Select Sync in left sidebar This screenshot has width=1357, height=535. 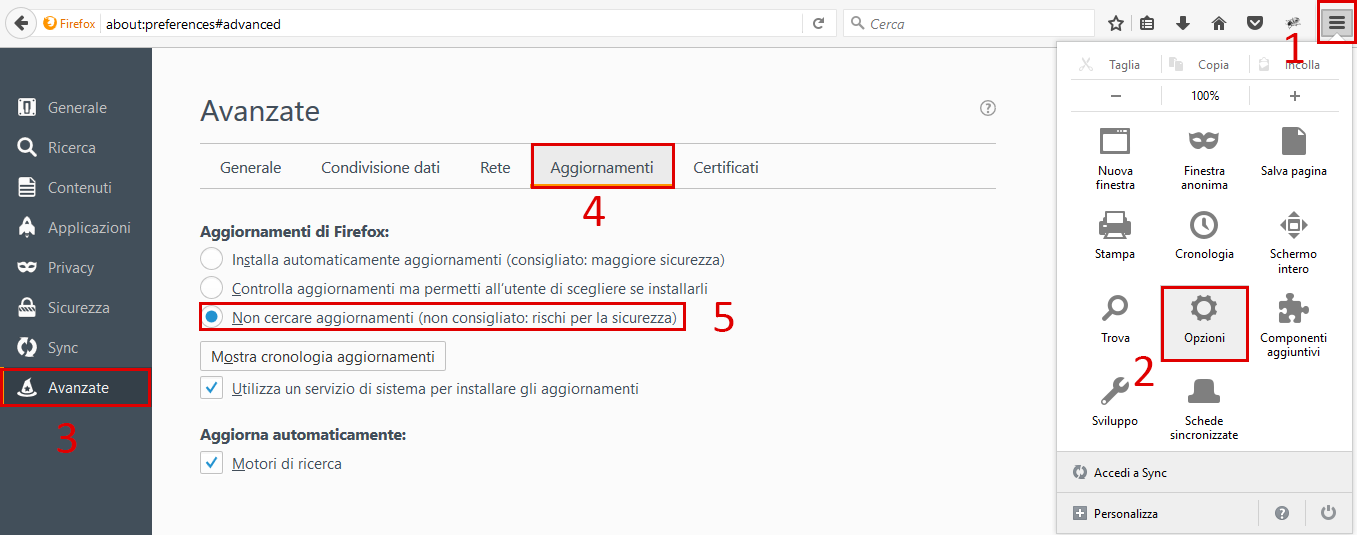click(x=76, y=348)
